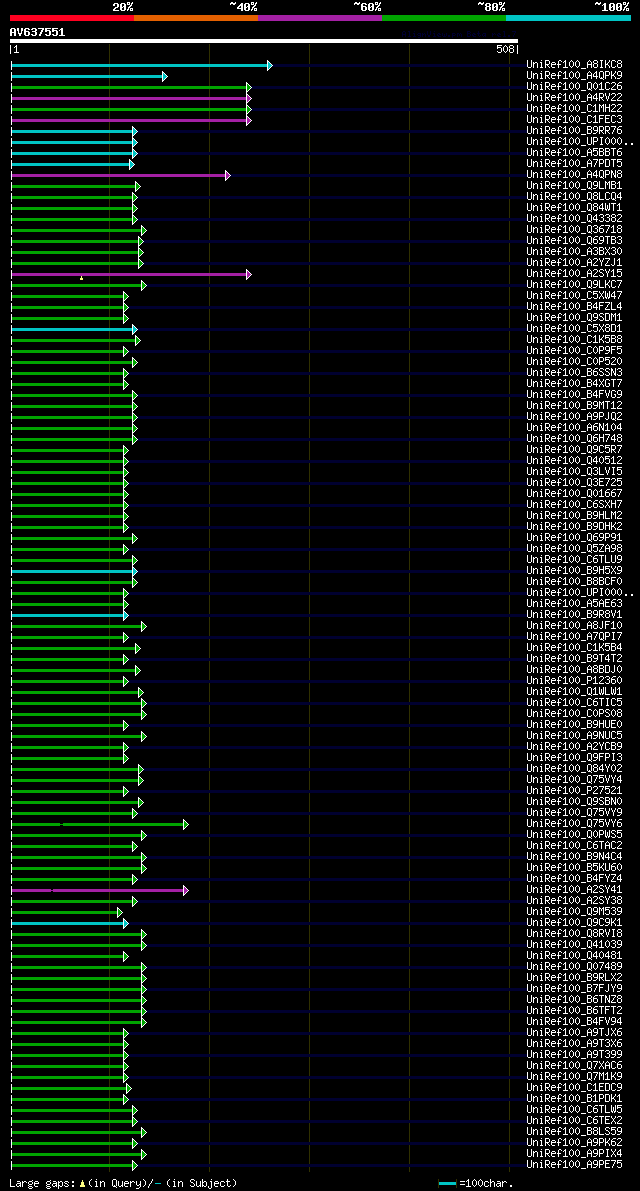640x1191 pixels.
Task: Select the UniRef100_Q3LVI5 label
Action: point(574,472)
